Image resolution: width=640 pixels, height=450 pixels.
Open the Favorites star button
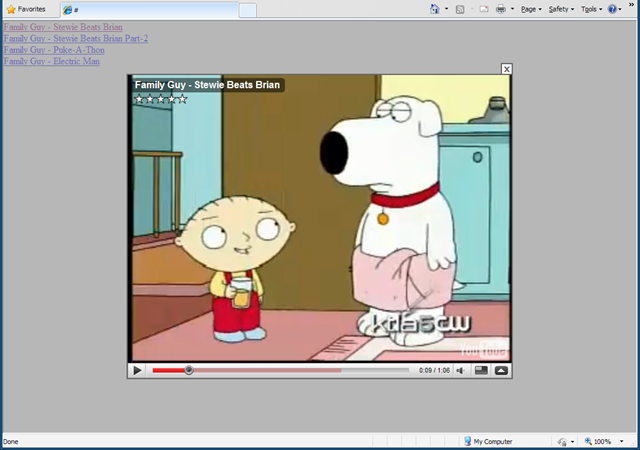click(26, 9)
